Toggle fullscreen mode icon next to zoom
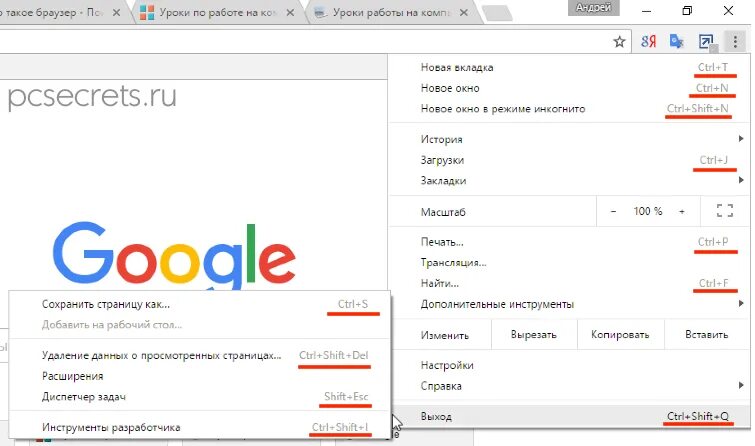Screen dimensions: 755x446 coord(725,211)
